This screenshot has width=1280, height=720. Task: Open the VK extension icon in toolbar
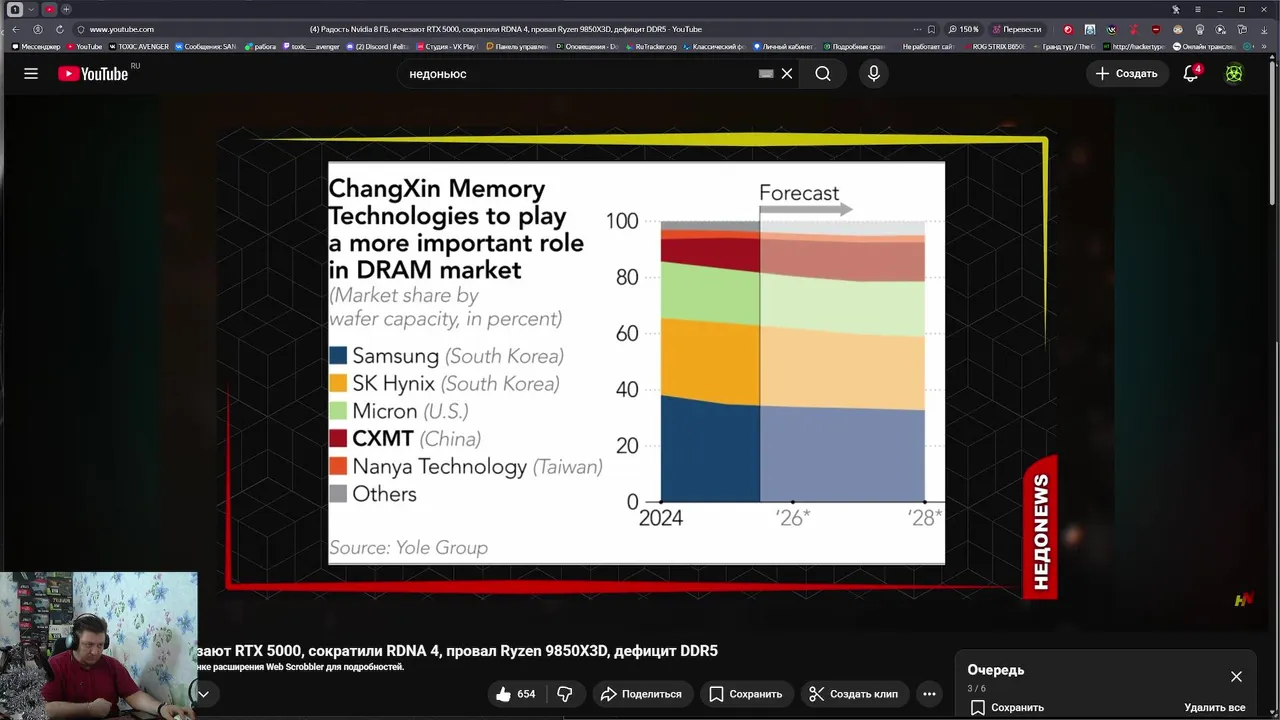point(1111,29)
